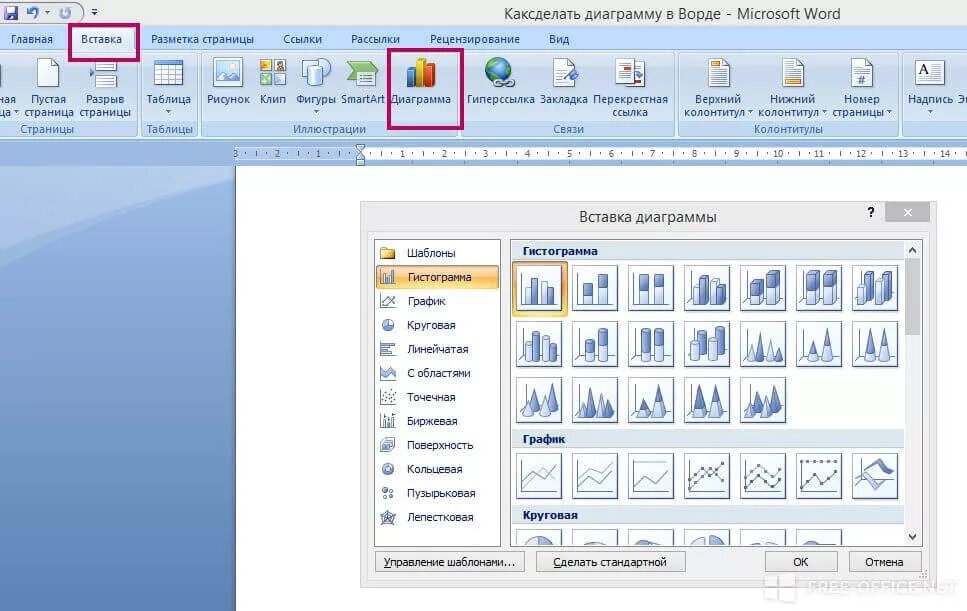Select the 3-D line chart thumbnail

pyautogui.click(x=874, y=475)
